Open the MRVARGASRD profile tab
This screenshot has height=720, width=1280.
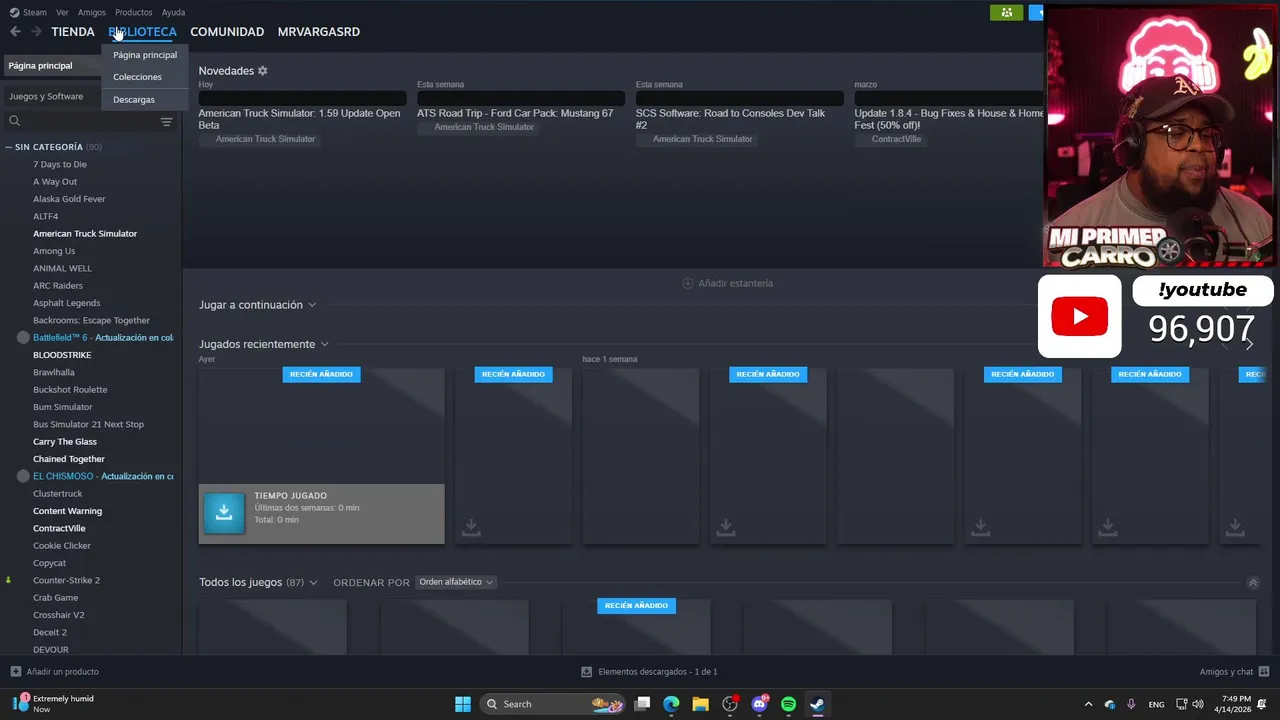pyautogui.click(x=319, y=32)
